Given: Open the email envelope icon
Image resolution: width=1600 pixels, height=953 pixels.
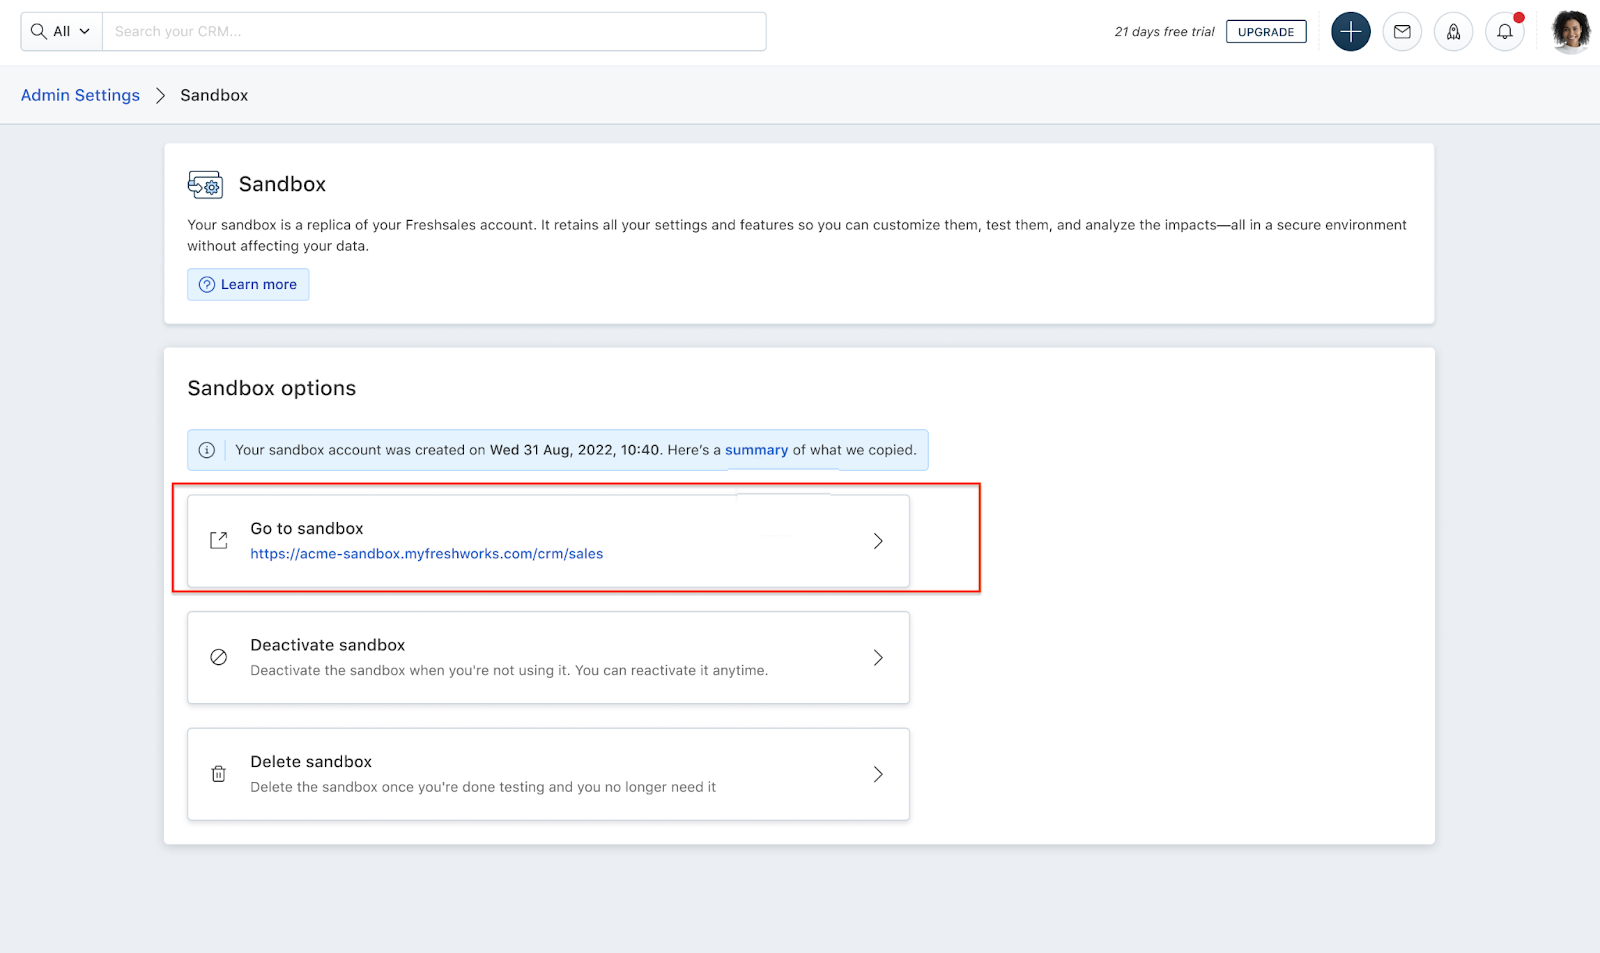Looking at the screenshot, I should 1402,31.
